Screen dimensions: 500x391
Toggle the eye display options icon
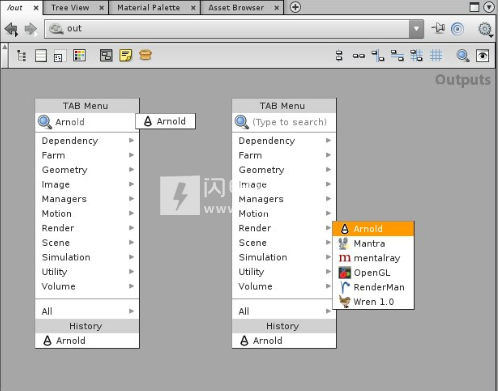pyautogui.click(x=482, y=56)
